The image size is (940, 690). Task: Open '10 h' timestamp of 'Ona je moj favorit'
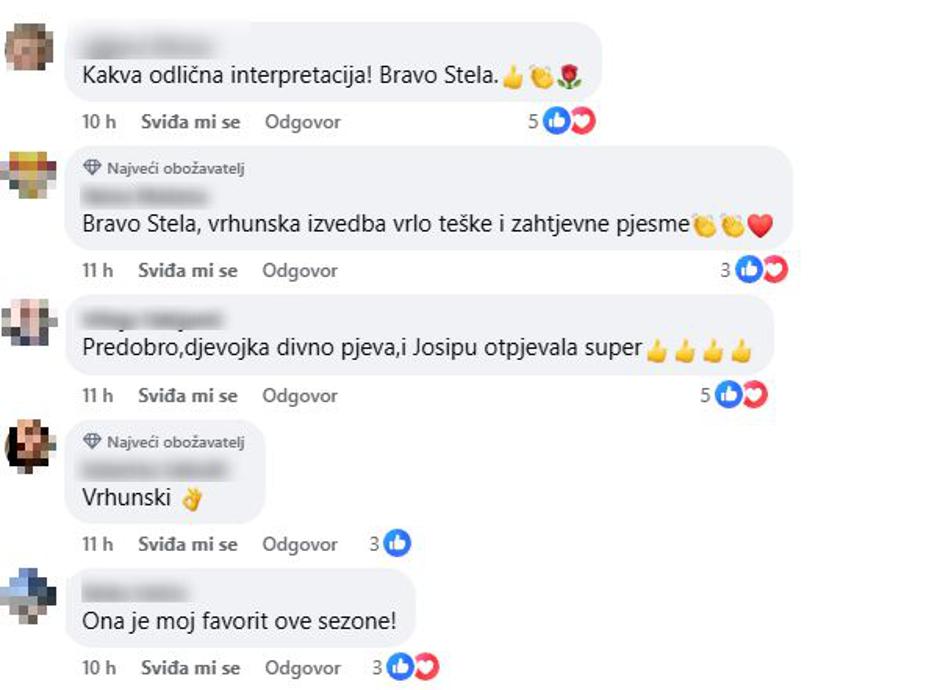(x=99, y=667)
